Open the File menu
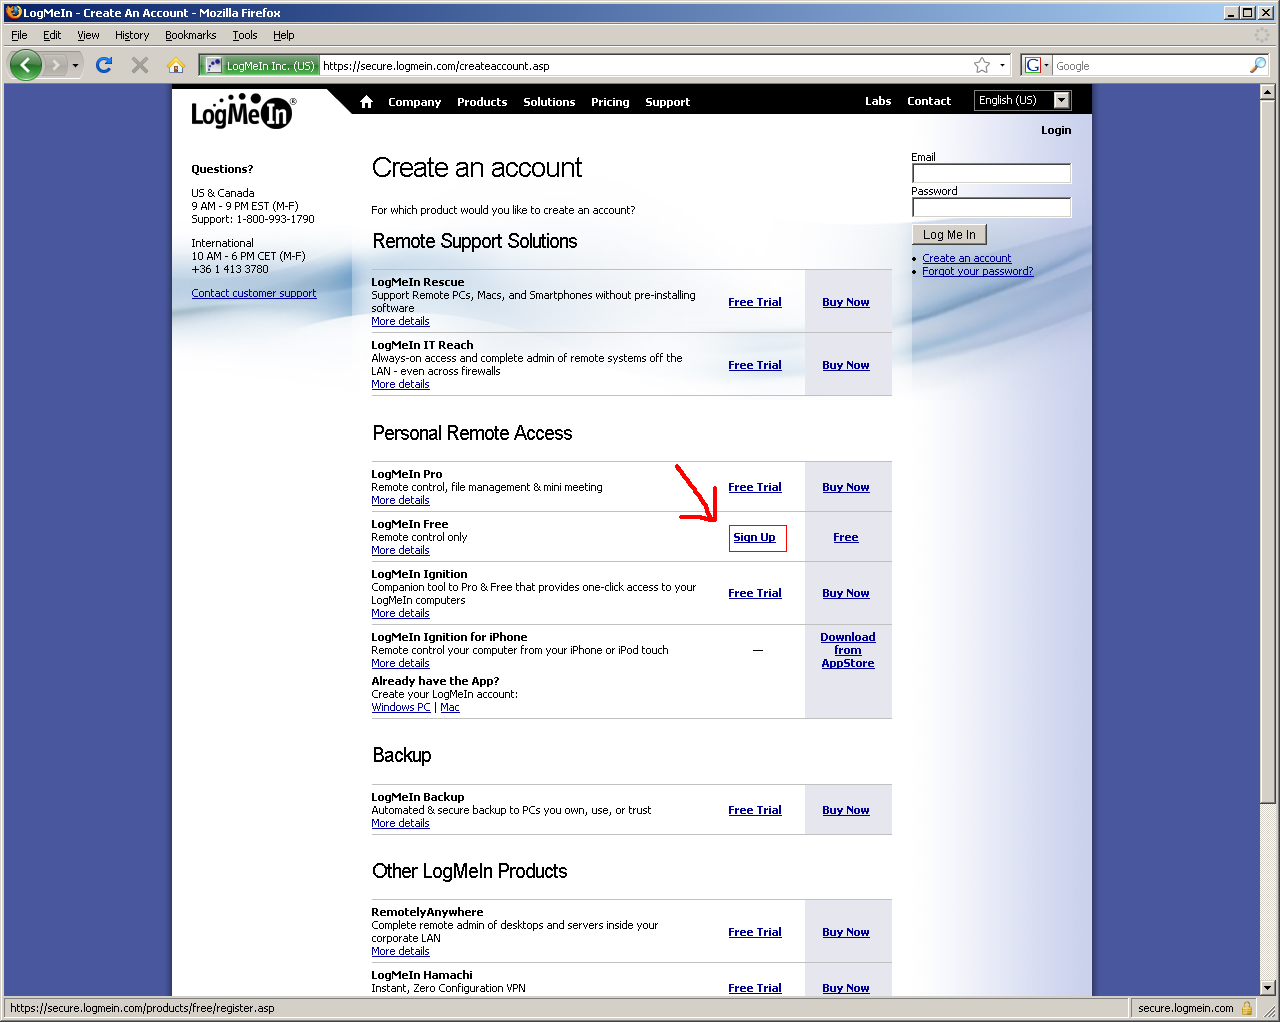The width and height of the screenshot is (1280, 1022). click(x=19, y=35)
